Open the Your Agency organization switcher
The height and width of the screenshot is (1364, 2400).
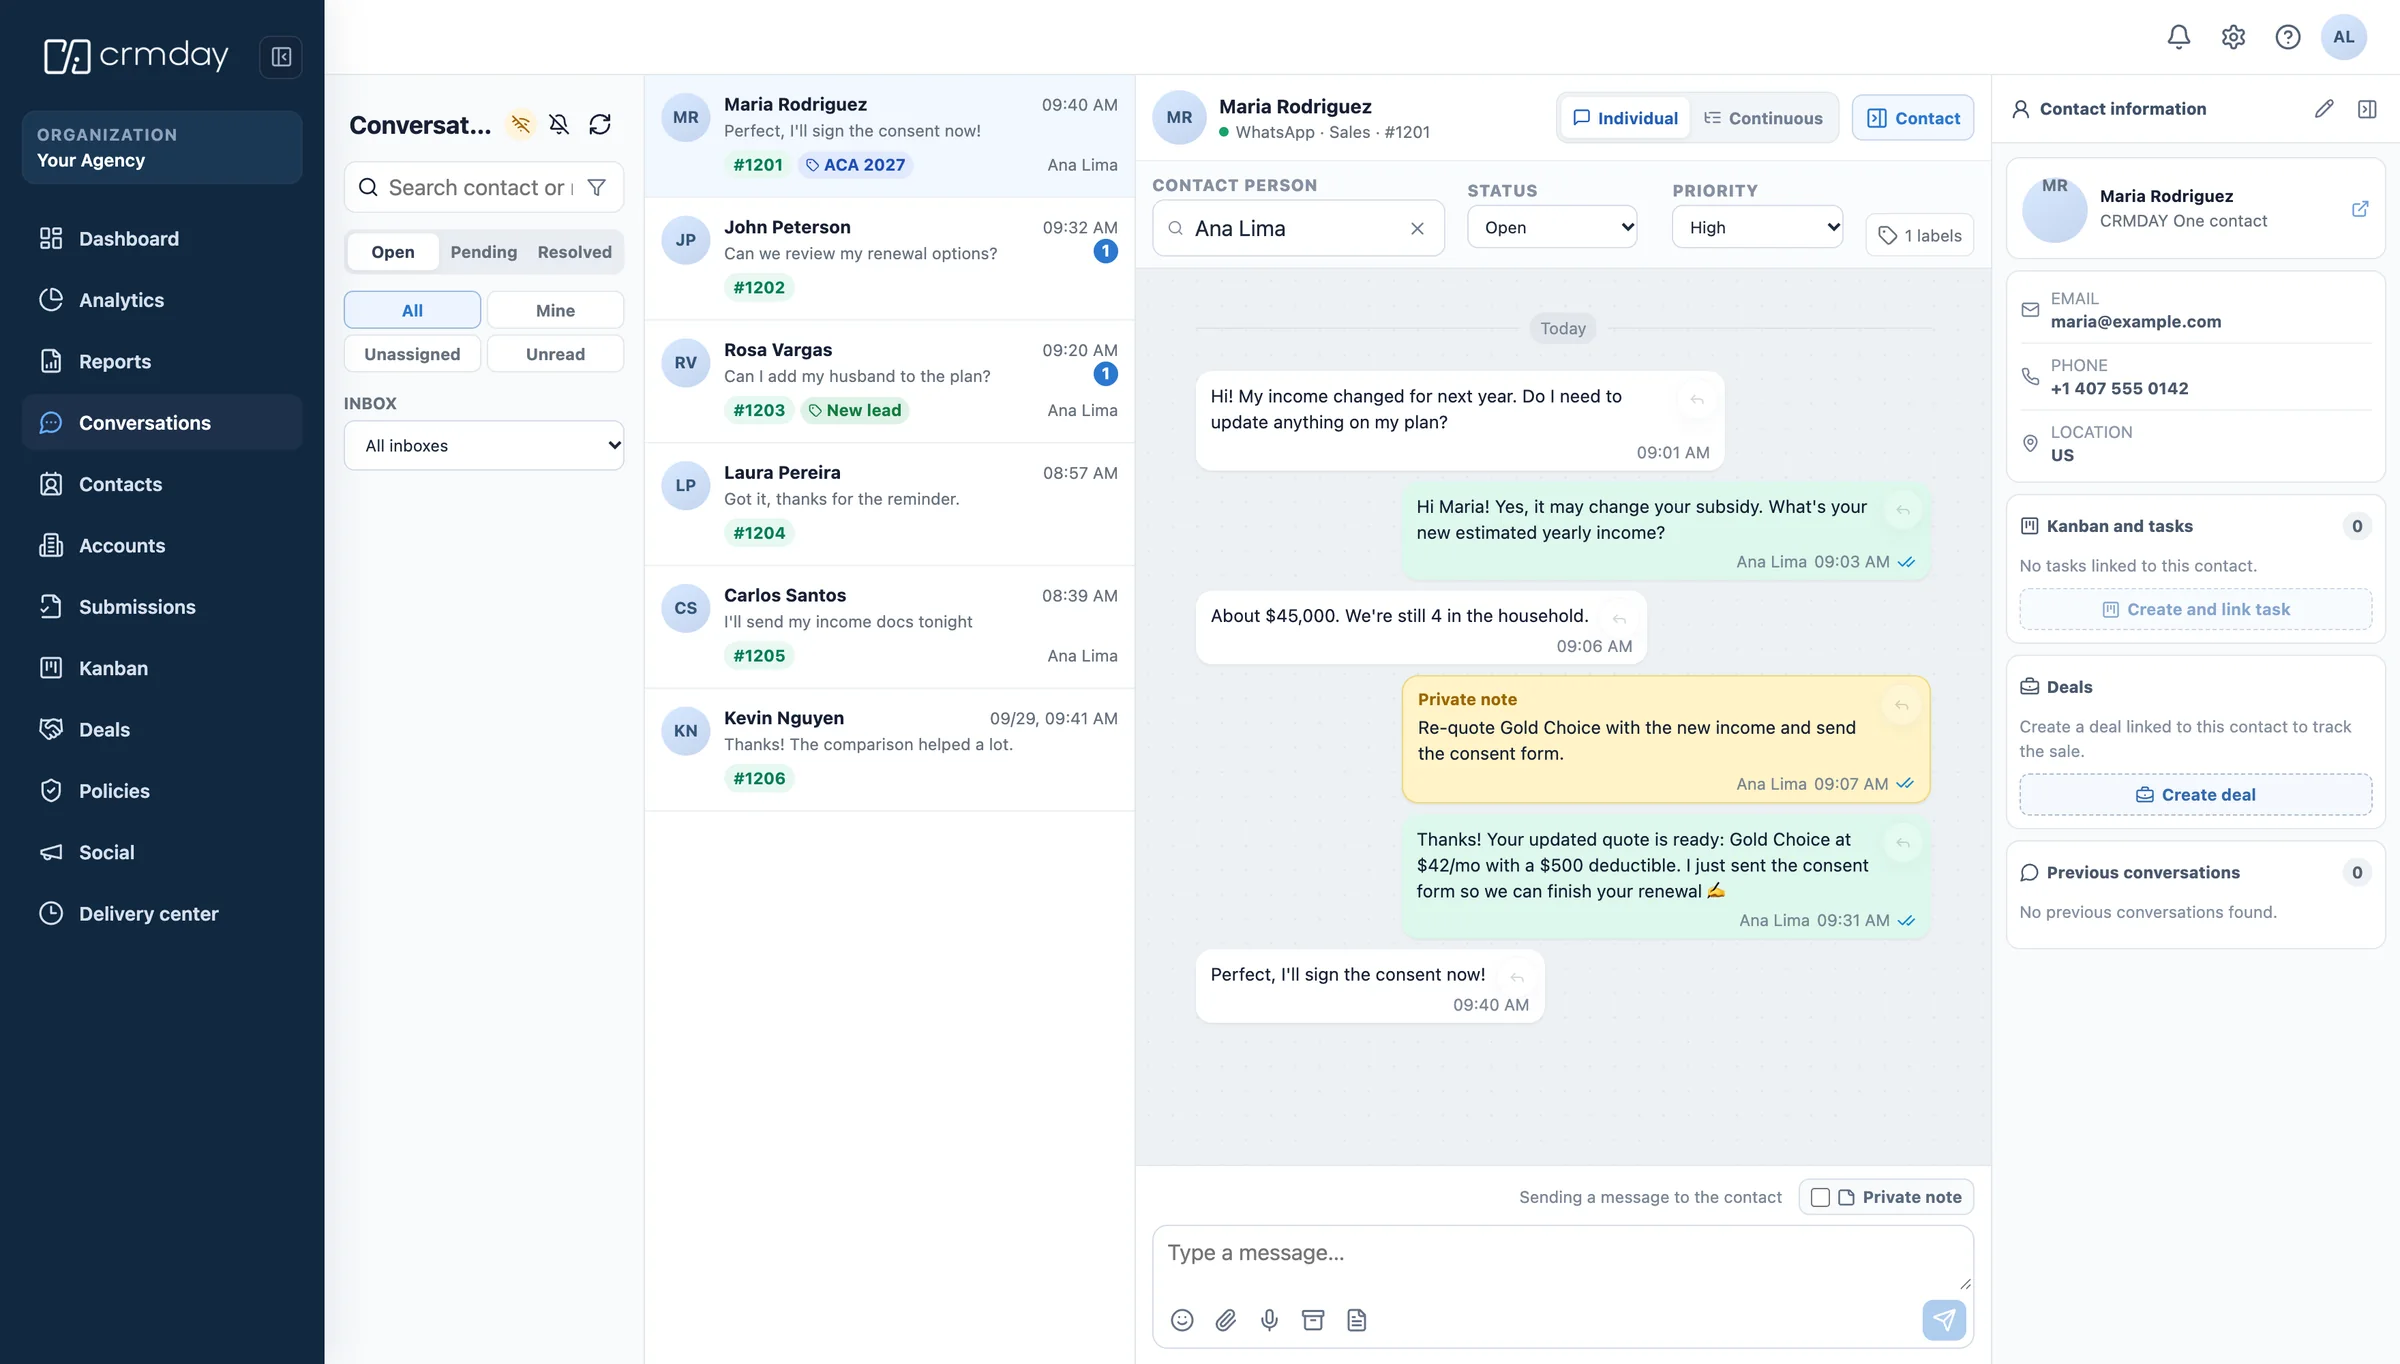coord(162,147)
